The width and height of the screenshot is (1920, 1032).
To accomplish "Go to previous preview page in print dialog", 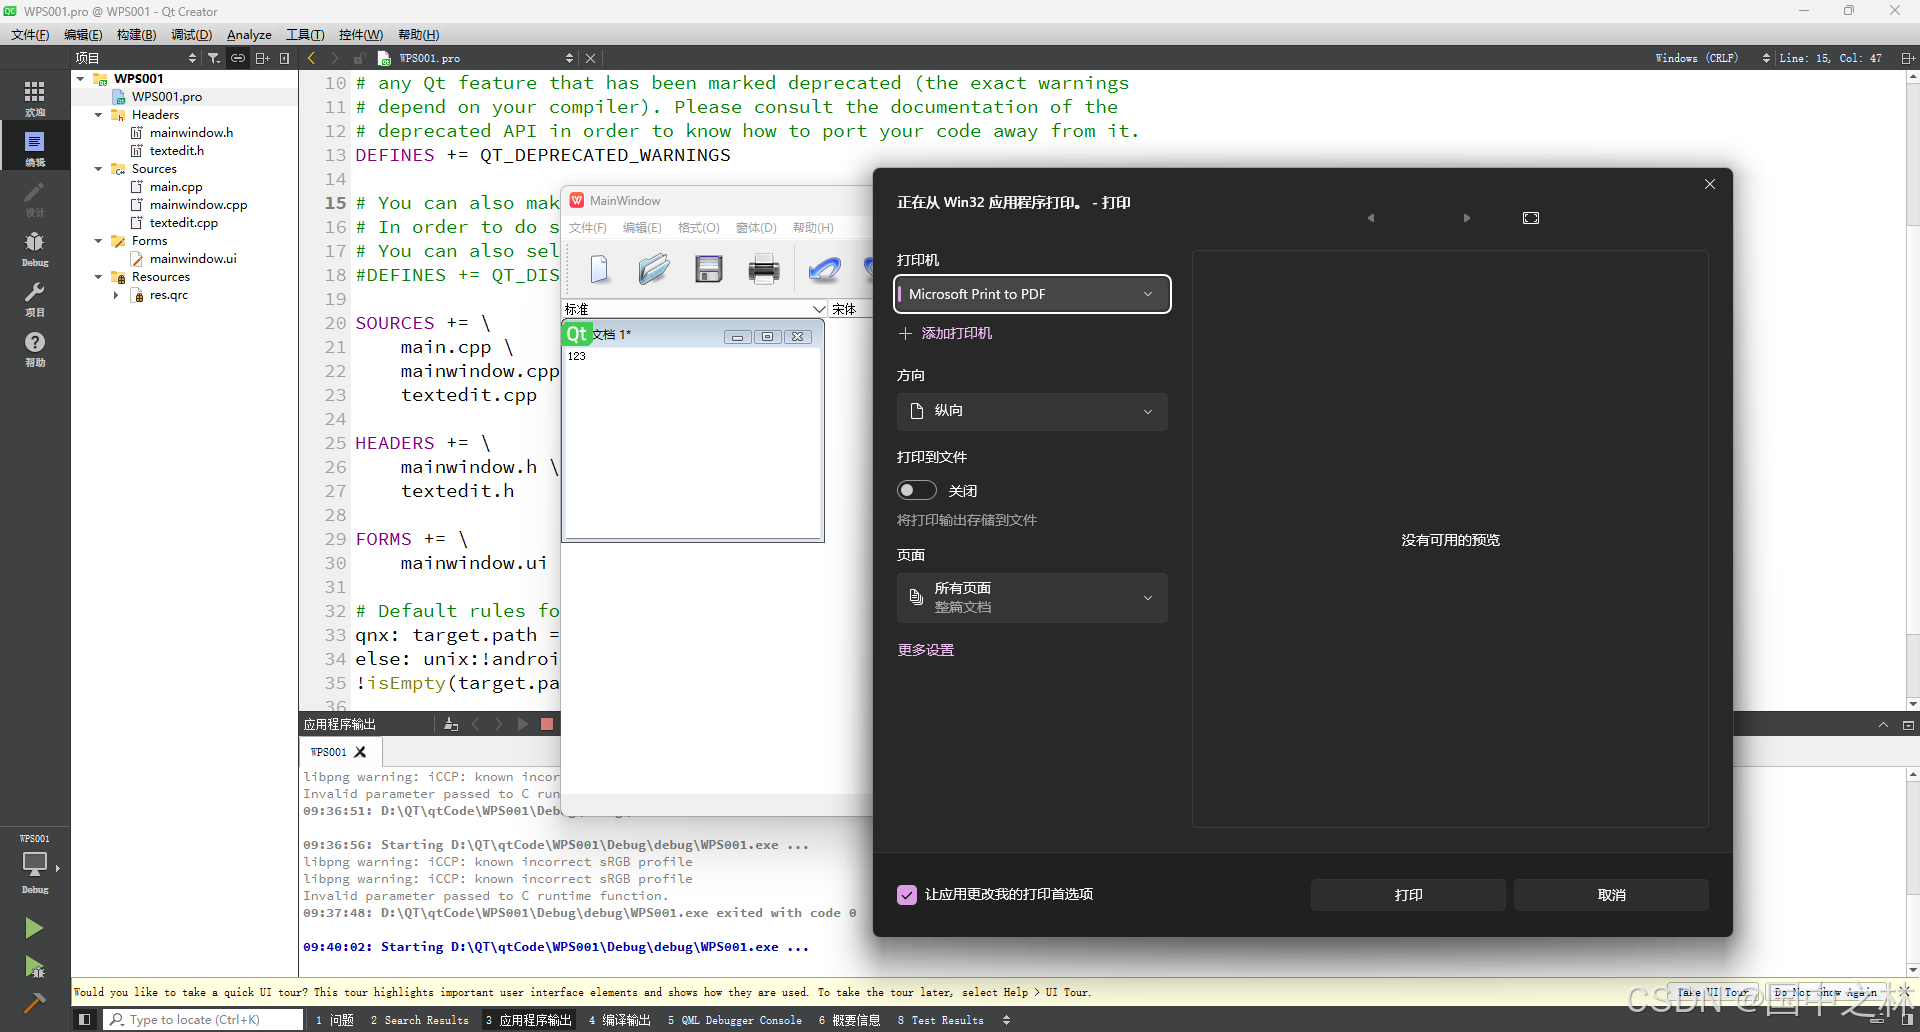I will (1371, 218).
